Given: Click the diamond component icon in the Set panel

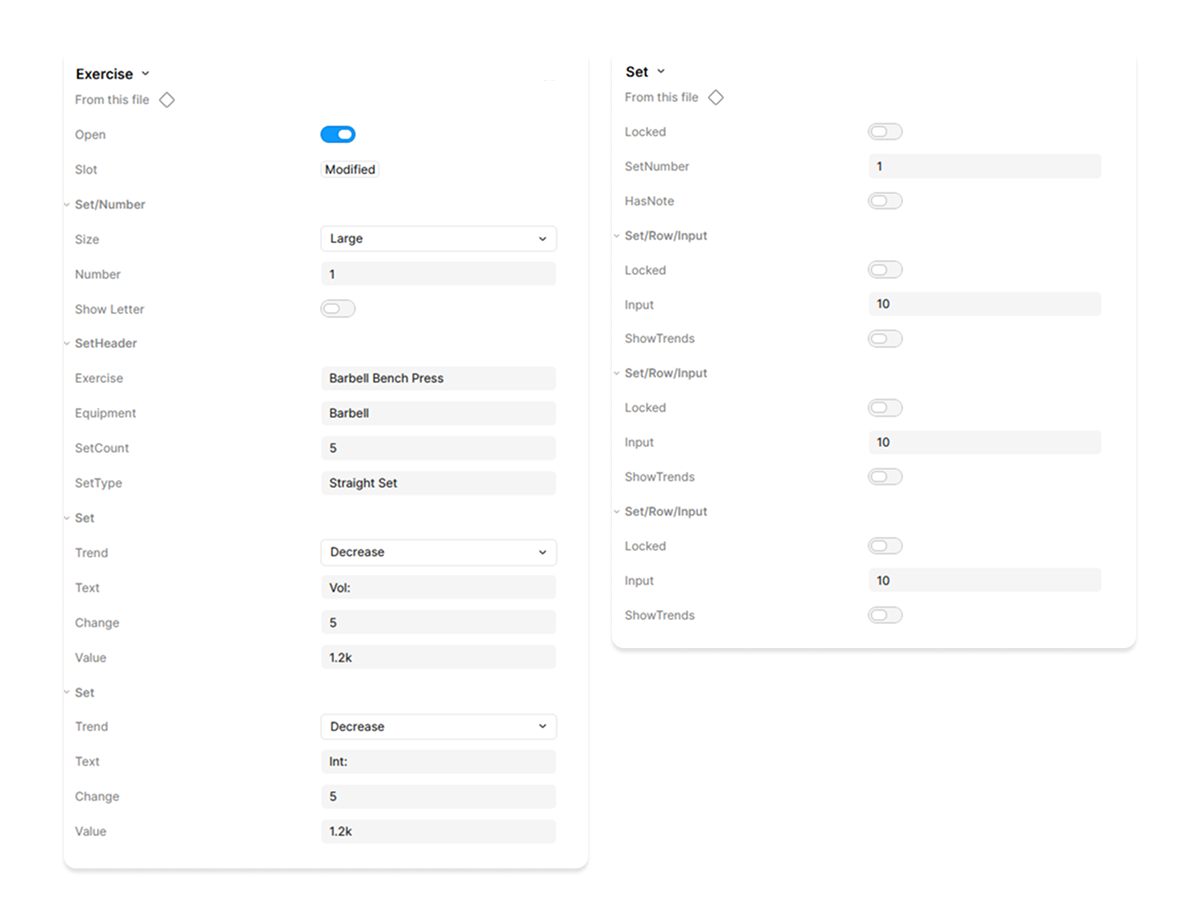Looking at the screenshot, I should 716,97.
